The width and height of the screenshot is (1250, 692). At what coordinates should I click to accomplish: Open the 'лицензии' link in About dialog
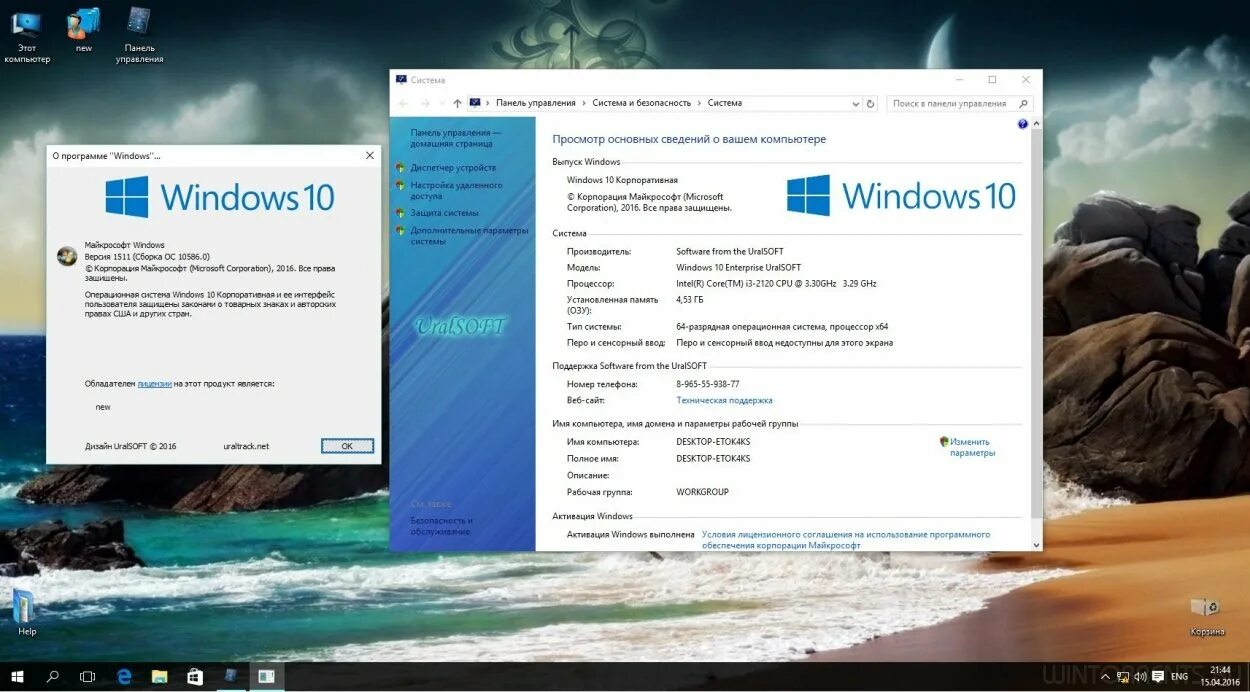click(154, 383)
